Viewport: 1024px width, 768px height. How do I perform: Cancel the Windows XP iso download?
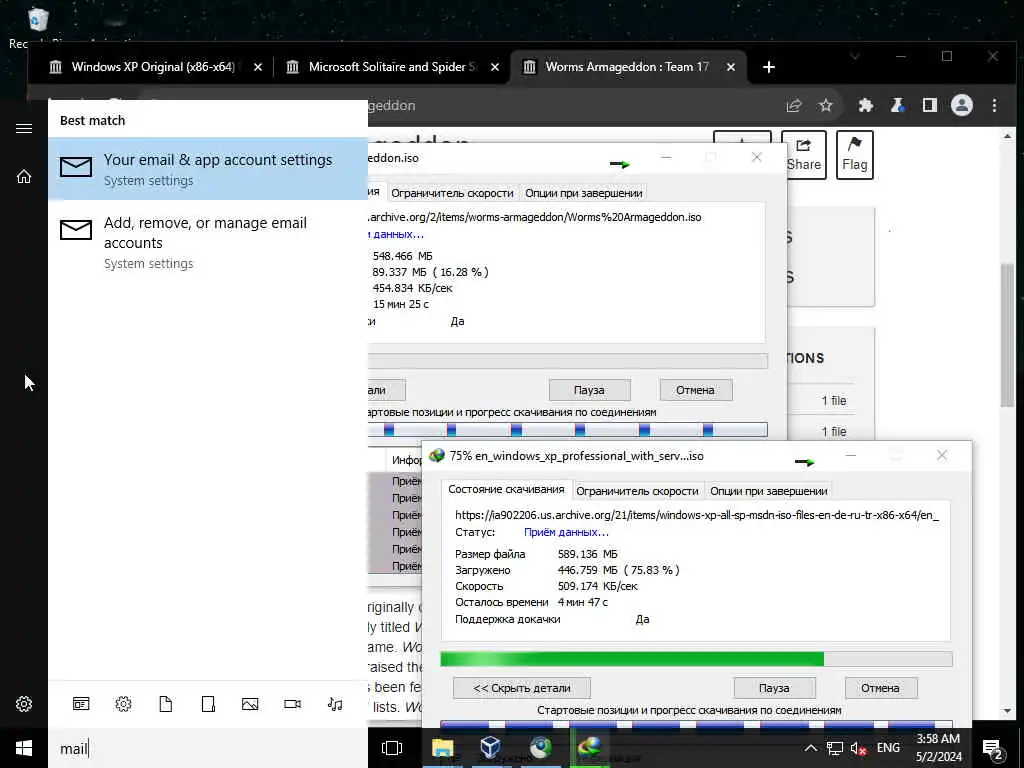(880, 688)
